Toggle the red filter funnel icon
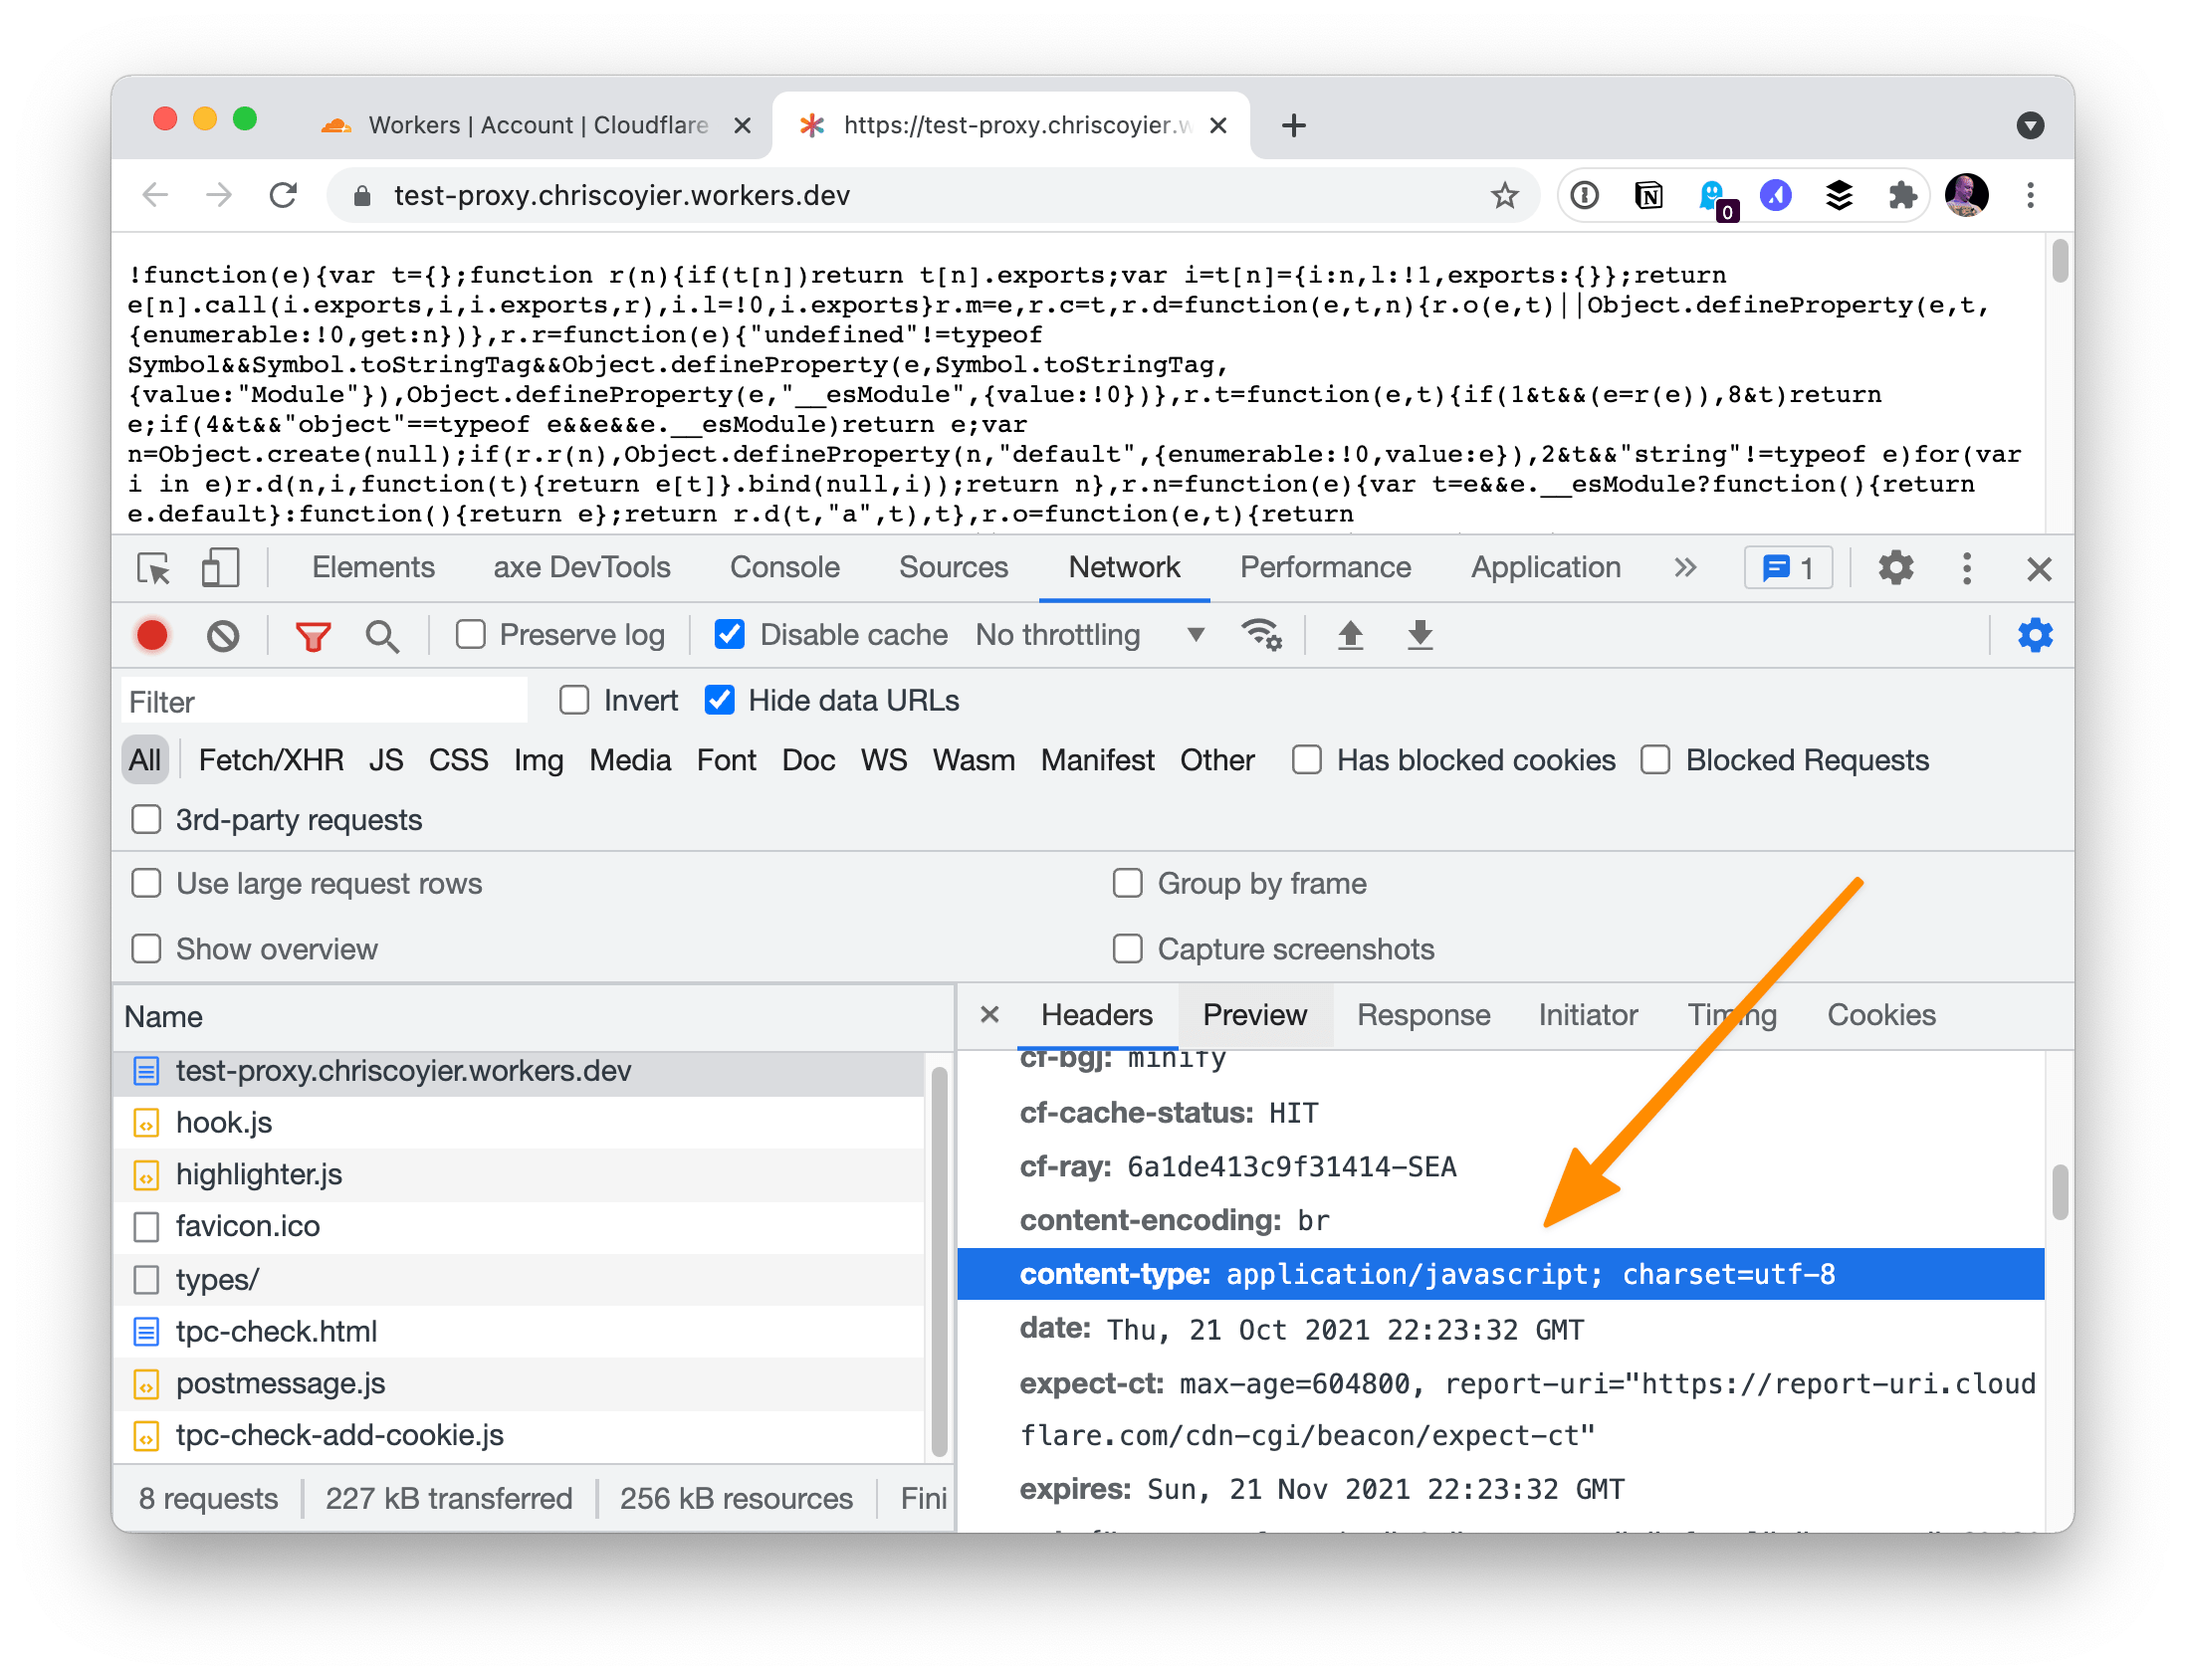 click(x=313, y=636)
